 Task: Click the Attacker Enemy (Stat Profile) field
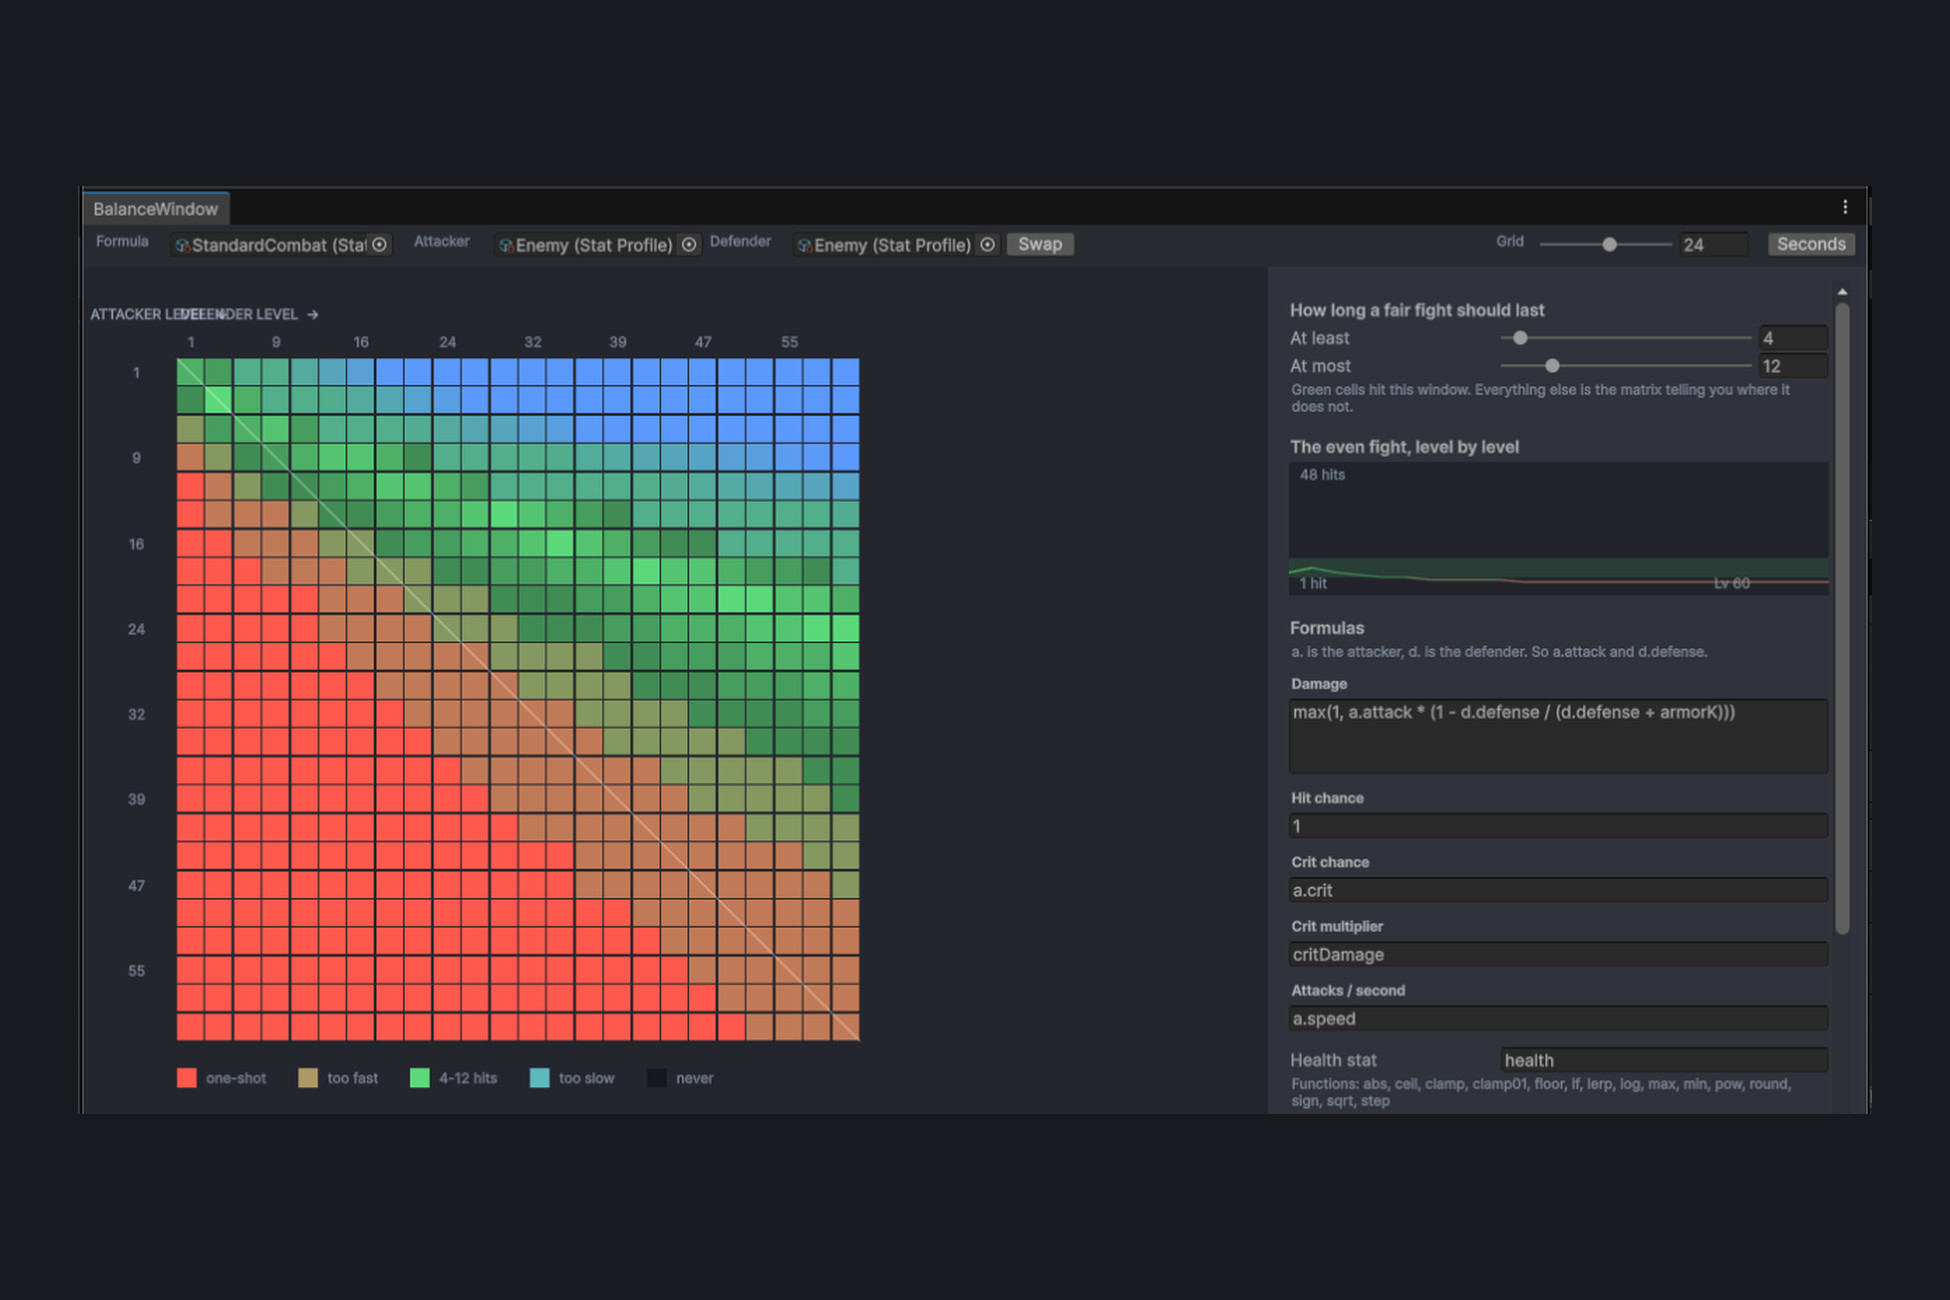point(597,245)
